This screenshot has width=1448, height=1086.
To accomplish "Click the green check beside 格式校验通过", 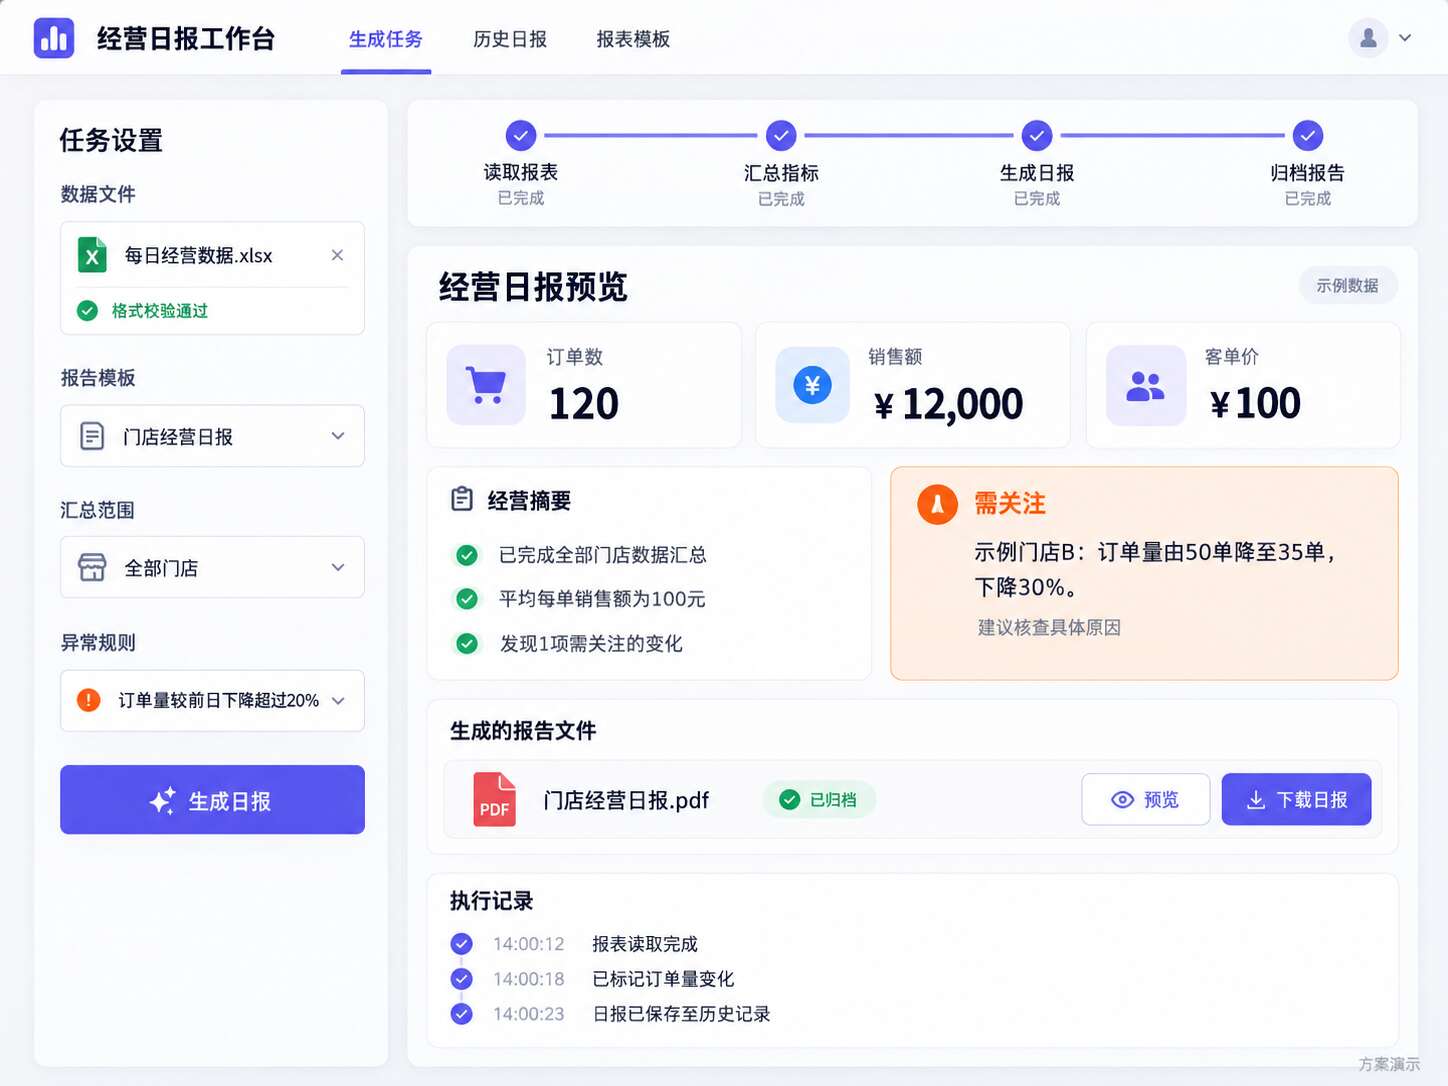I will [x=88, y=311].
